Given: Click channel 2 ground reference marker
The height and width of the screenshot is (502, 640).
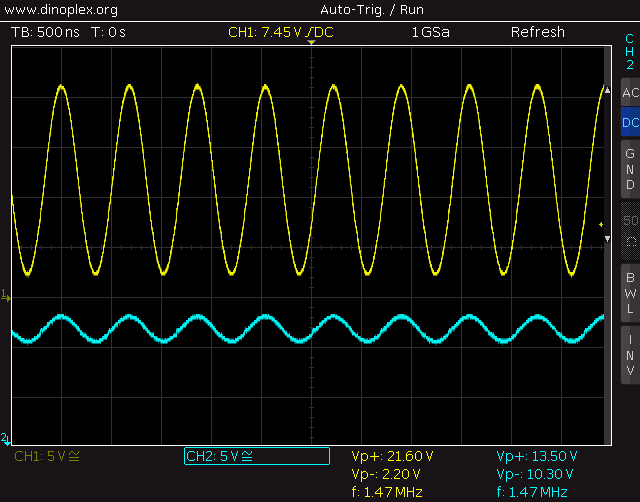Looking at the screenshot, I should click(5, 438).
